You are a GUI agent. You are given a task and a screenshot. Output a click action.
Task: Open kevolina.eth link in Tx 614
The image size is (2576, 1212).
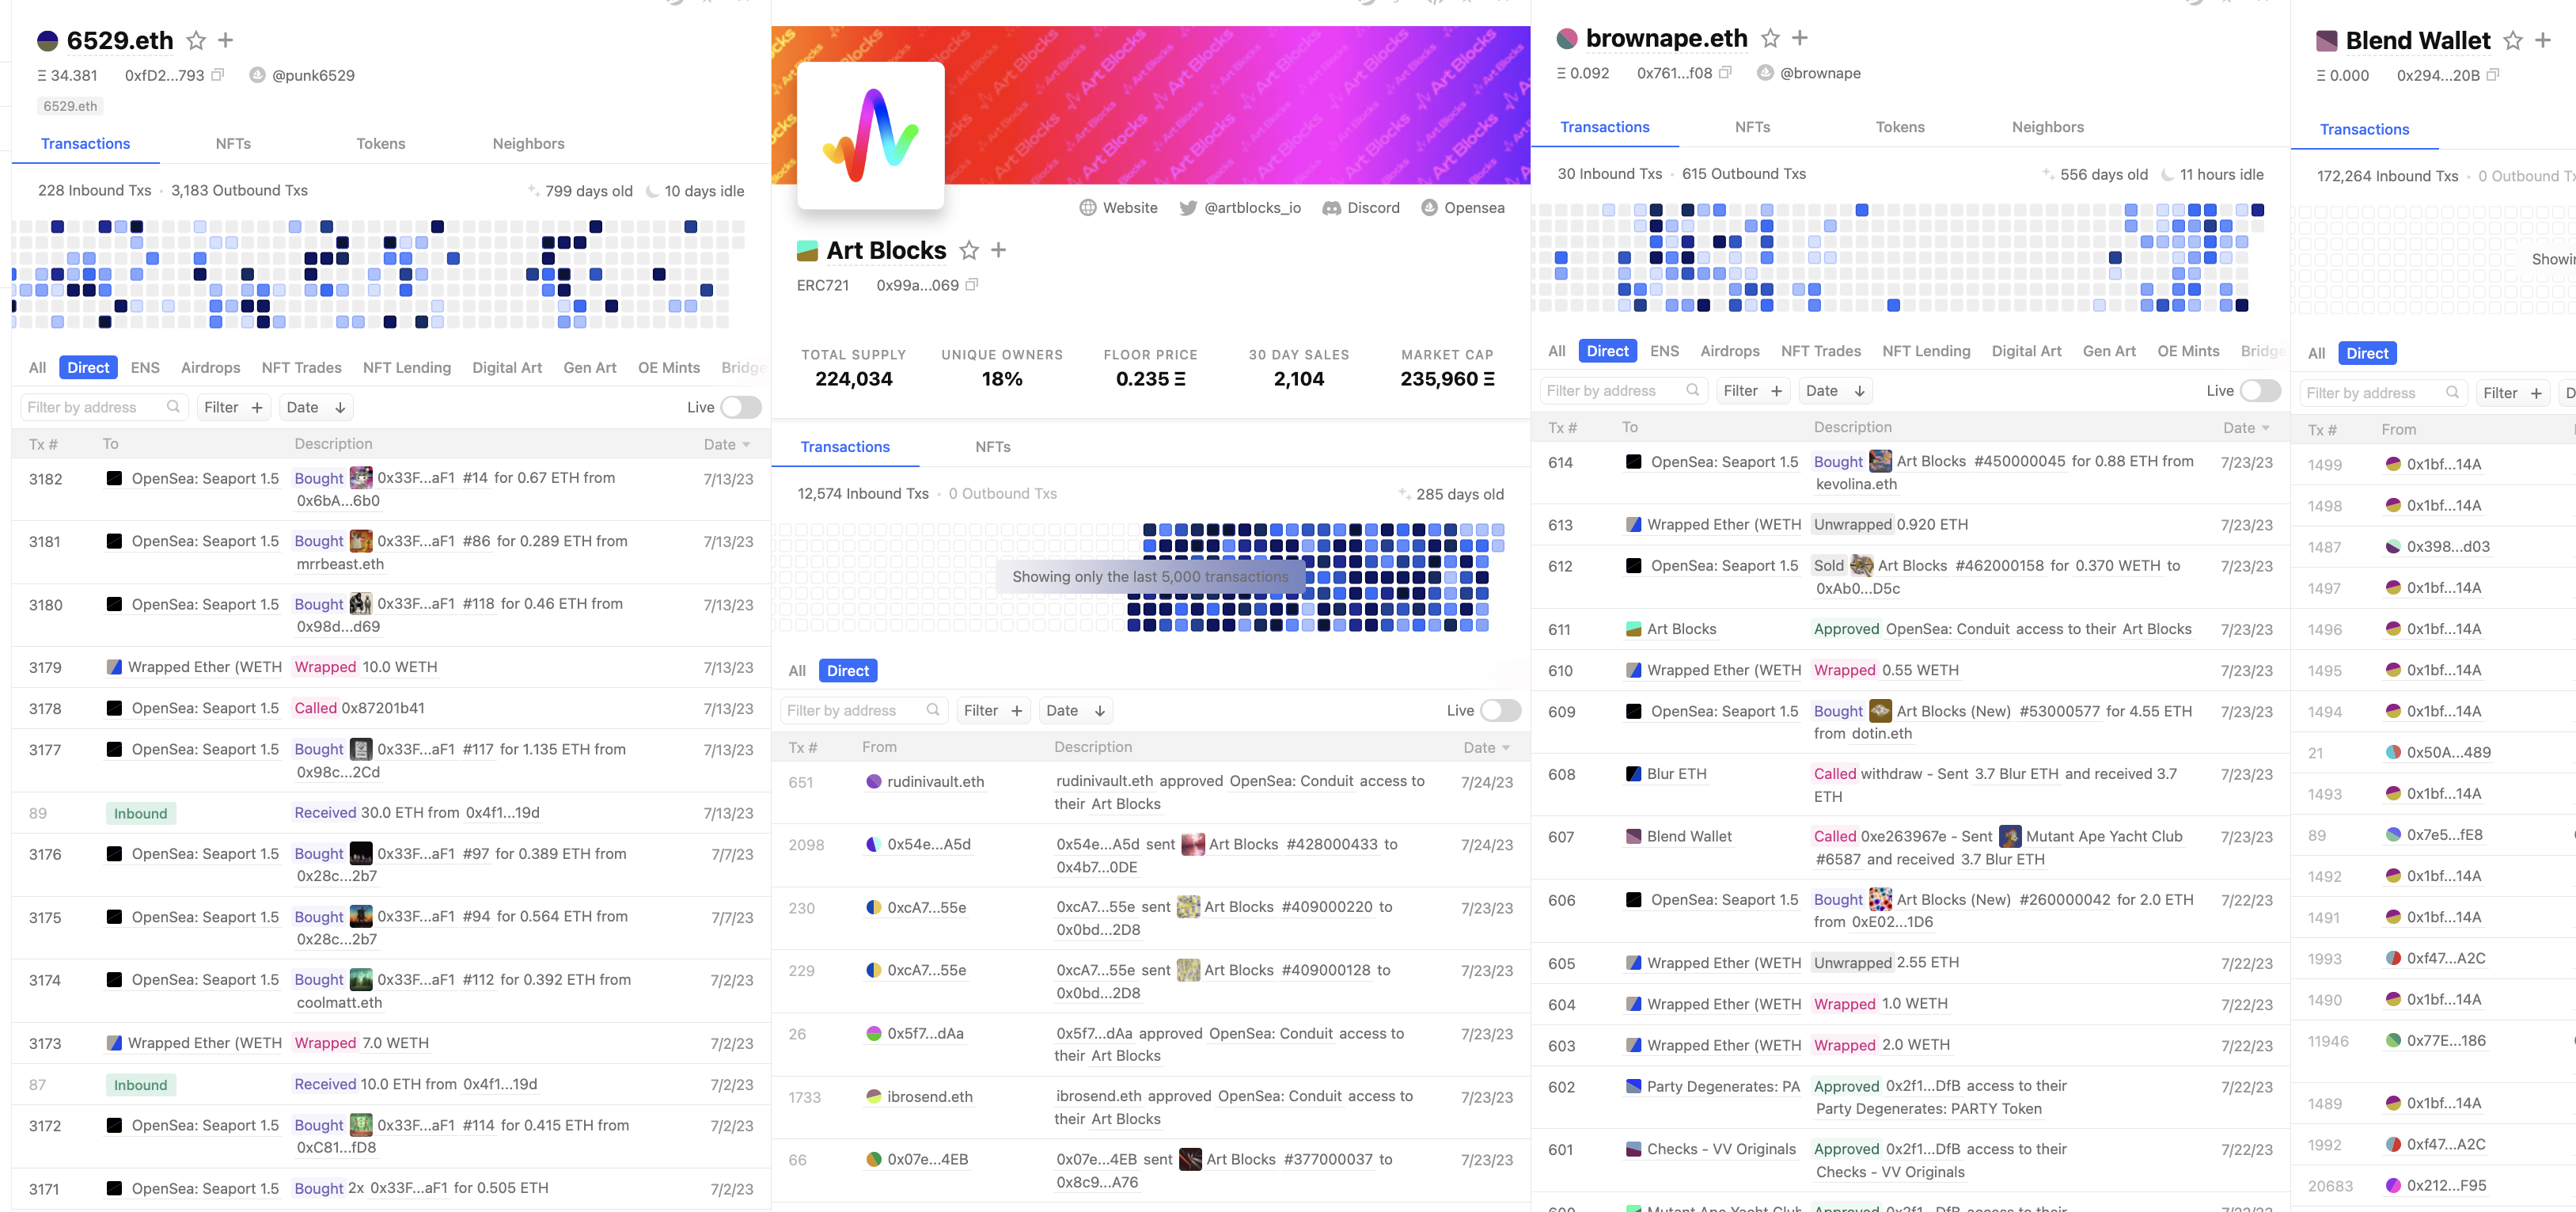pos(1856,483)
